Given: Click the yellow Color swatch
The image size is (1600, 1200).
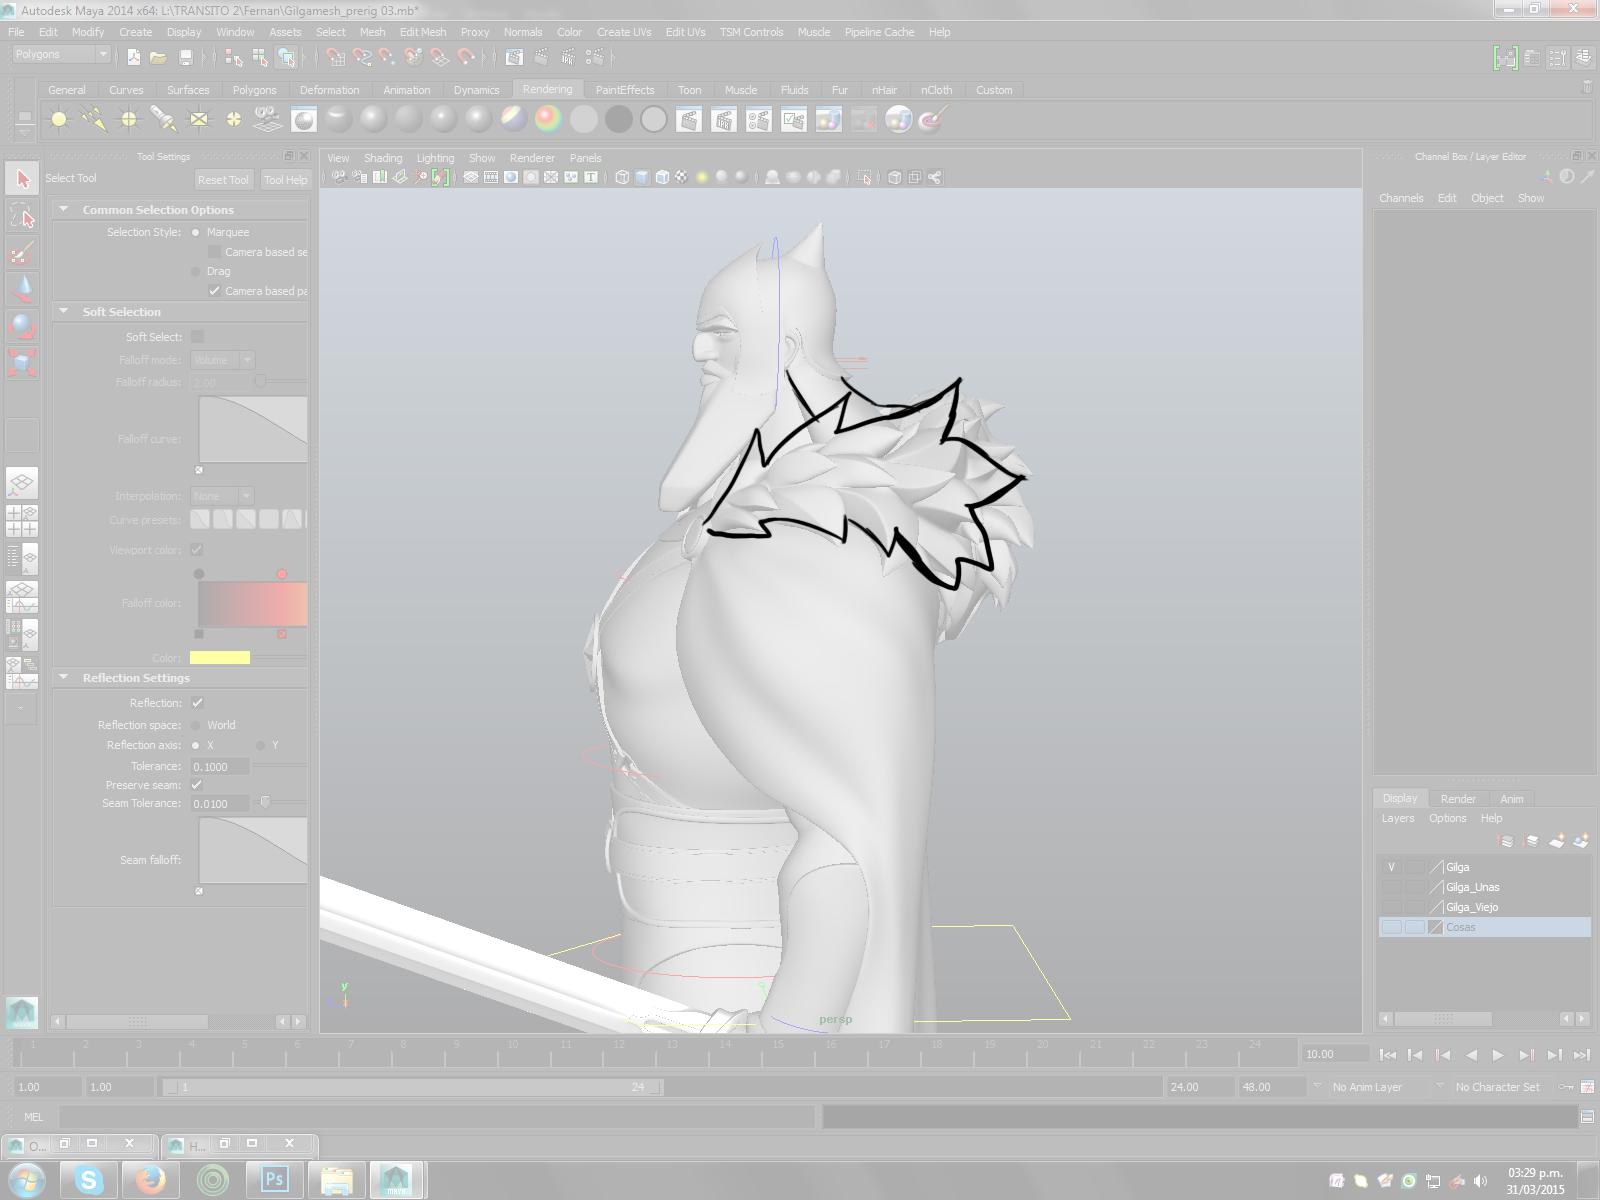Looking at the screenshot, I should 220,658.
